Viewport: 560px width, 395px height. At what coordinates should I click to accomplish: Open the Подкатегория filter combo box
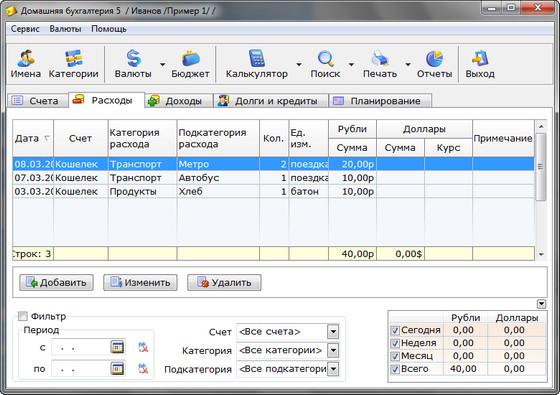click(x=288, y=369)
